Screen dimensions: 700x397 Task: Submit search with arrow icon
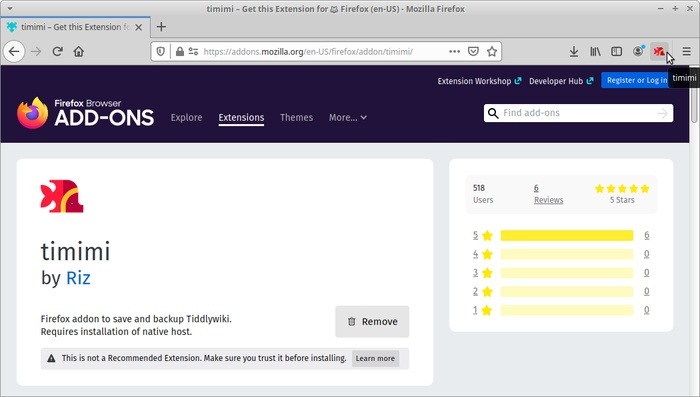[x=663, y=113]
